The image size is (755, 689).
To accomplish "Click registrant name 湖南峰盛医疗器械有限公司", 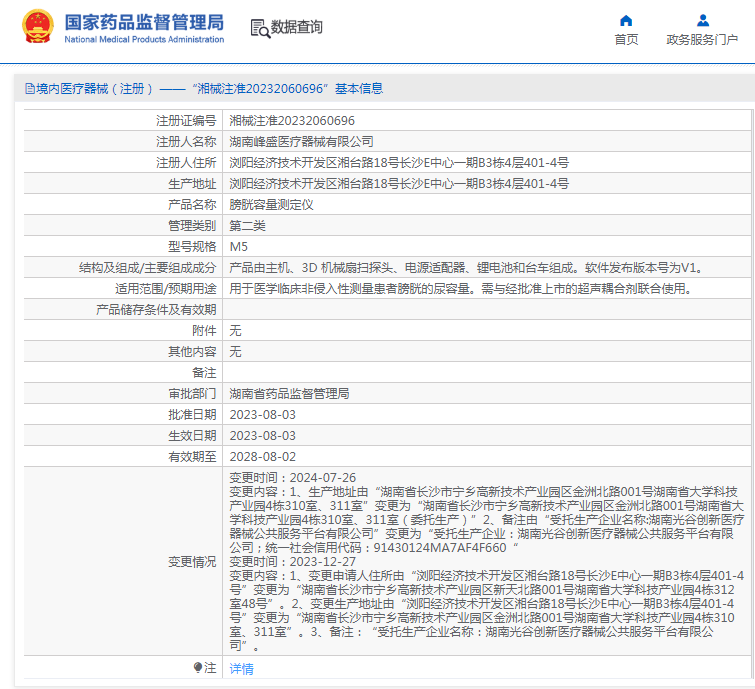I will [301, 141].
